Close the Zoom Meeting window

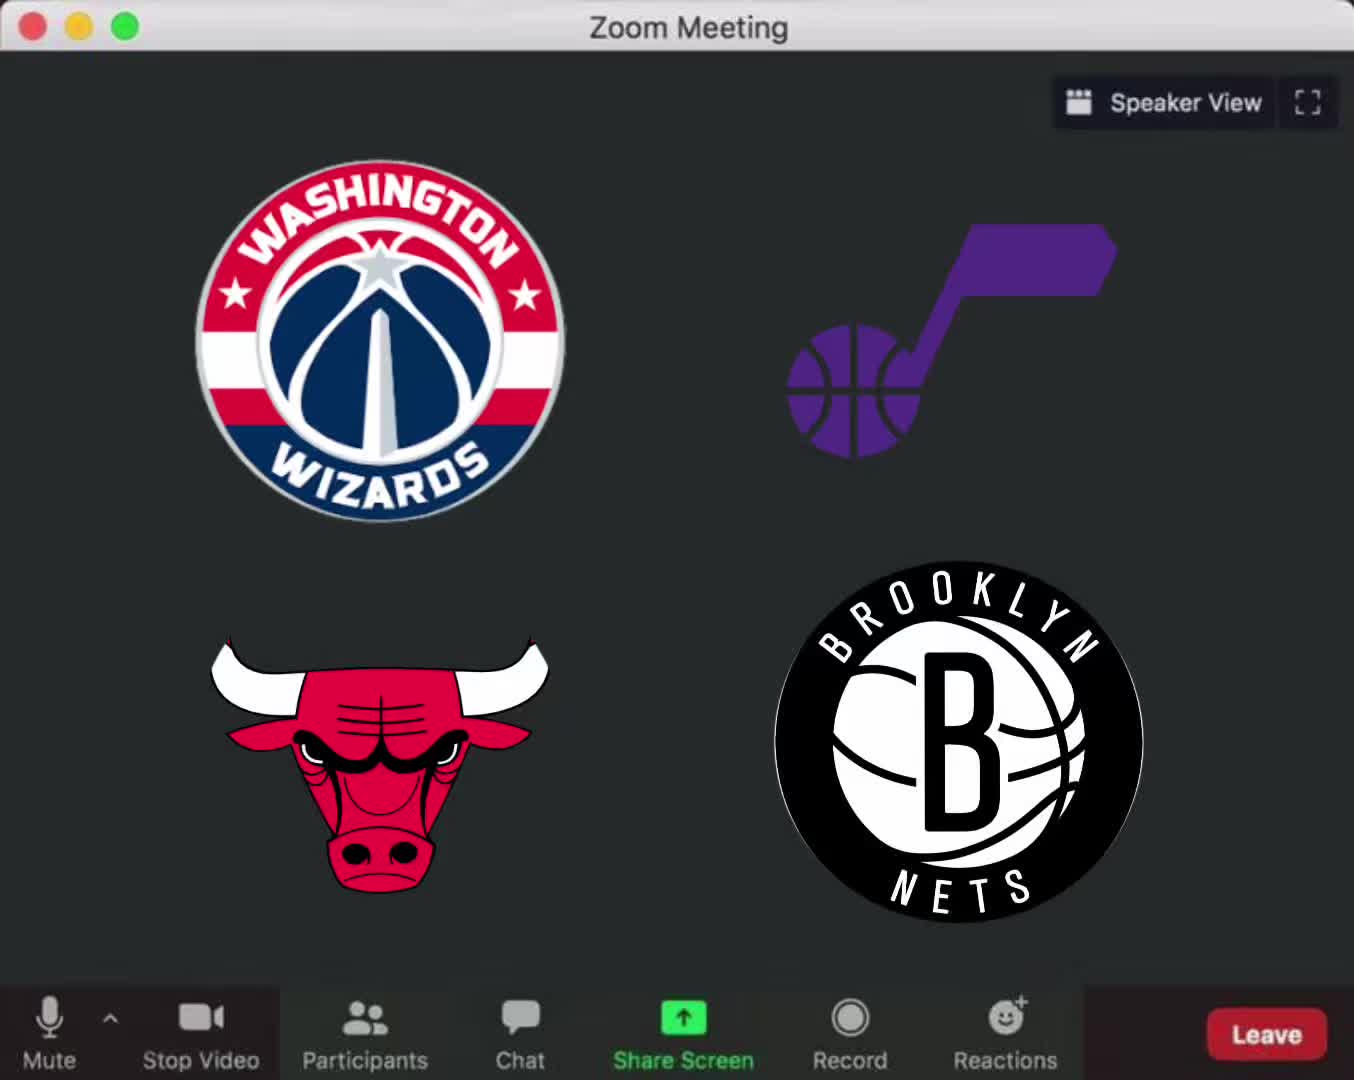pos(33,26)
